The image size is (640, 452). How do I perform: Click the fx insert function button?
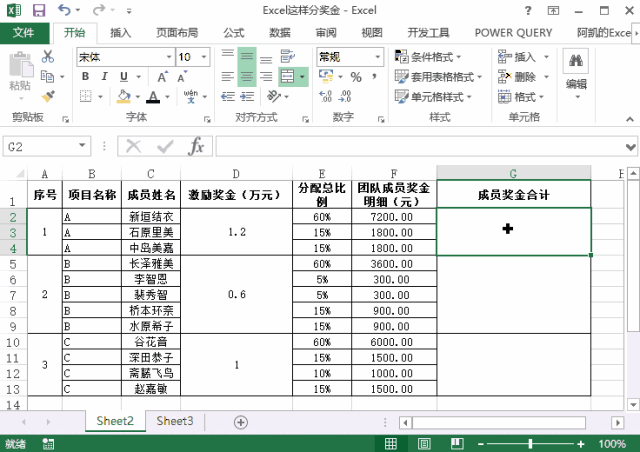(x=196, y=146)
